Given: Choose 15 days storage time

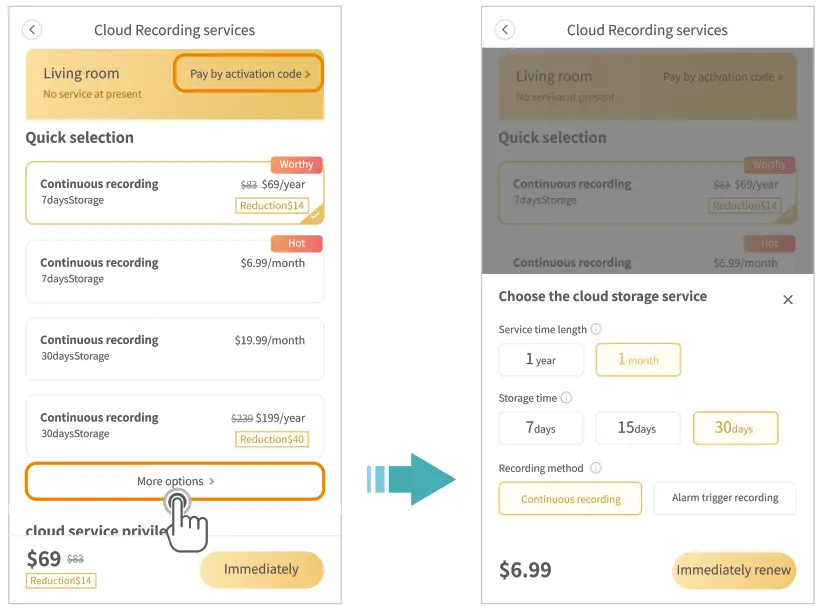Looking at the screenshot, I should click(638, 428).
